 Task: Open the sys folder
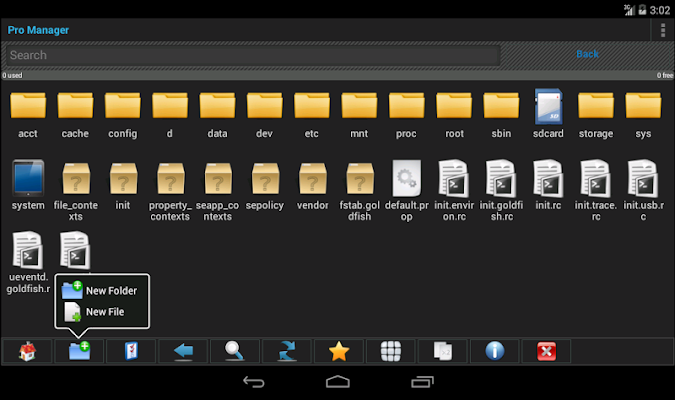643,115
